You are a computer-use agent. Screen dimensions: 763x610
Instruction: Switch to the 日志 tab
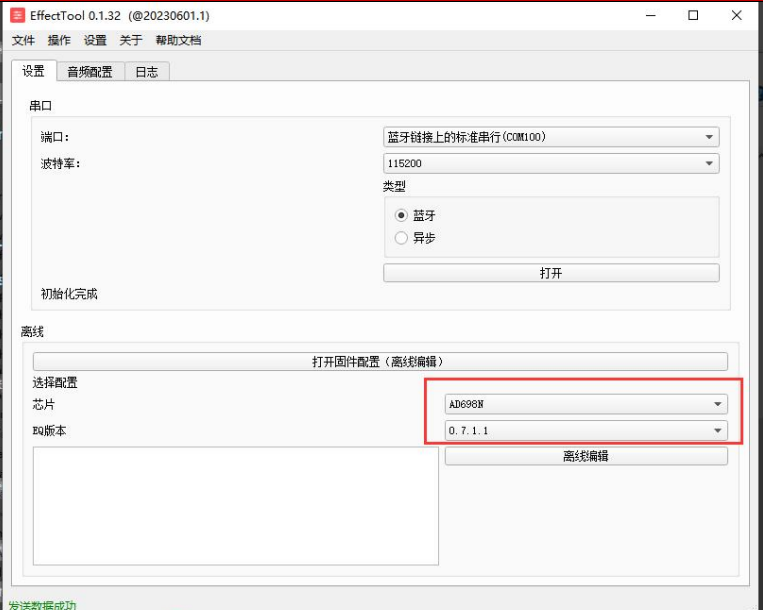coord(147,72)
